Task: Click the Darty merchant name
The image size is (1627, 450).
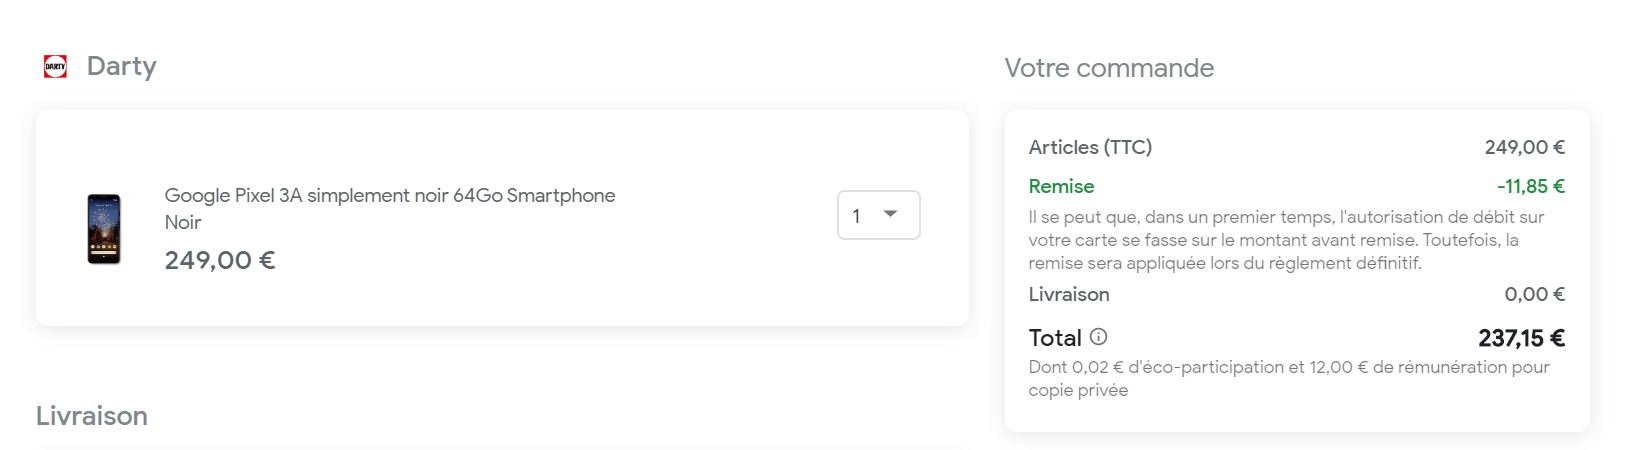Action: click(122, 66)
